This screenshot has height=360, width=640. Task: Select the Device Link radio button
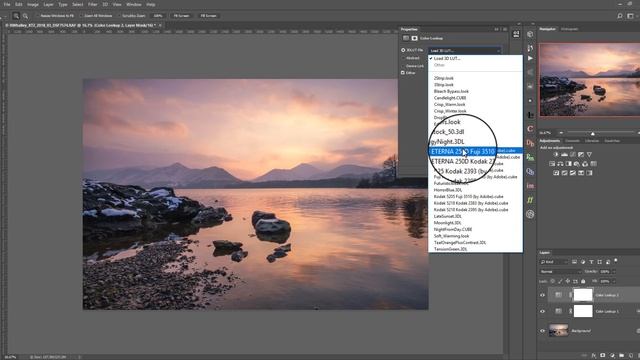pyautogui.click(x=403, y=66)
